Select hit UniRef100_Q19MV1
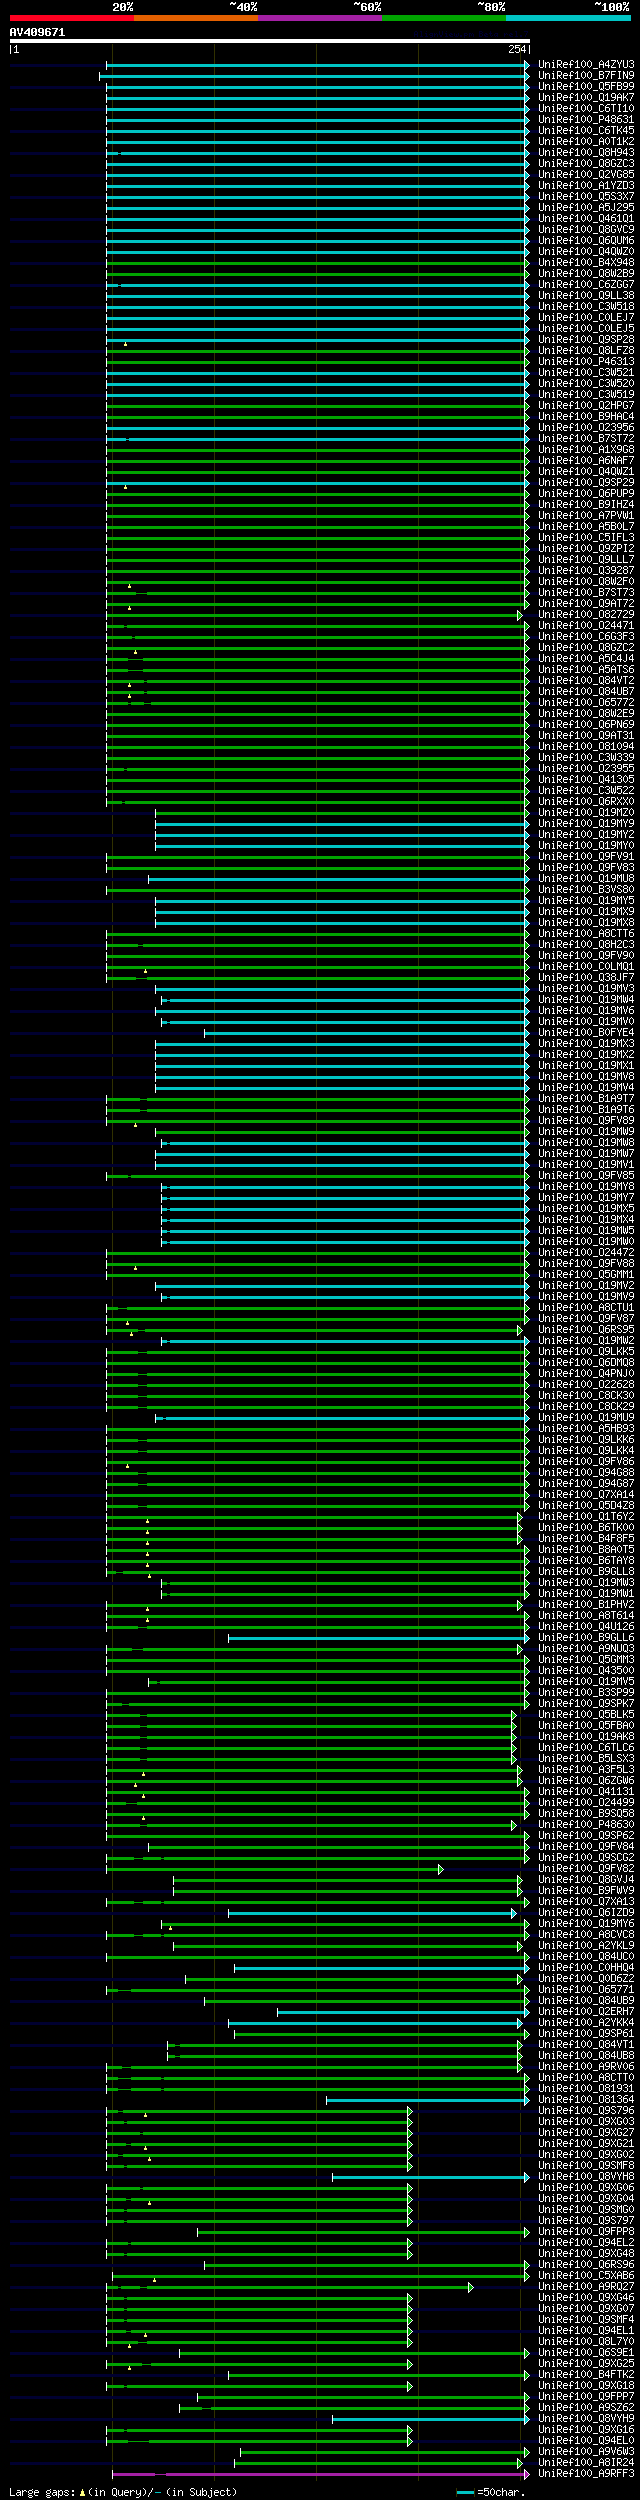The height and width of the screenshot is (2500, 640). click(586, 1164)
